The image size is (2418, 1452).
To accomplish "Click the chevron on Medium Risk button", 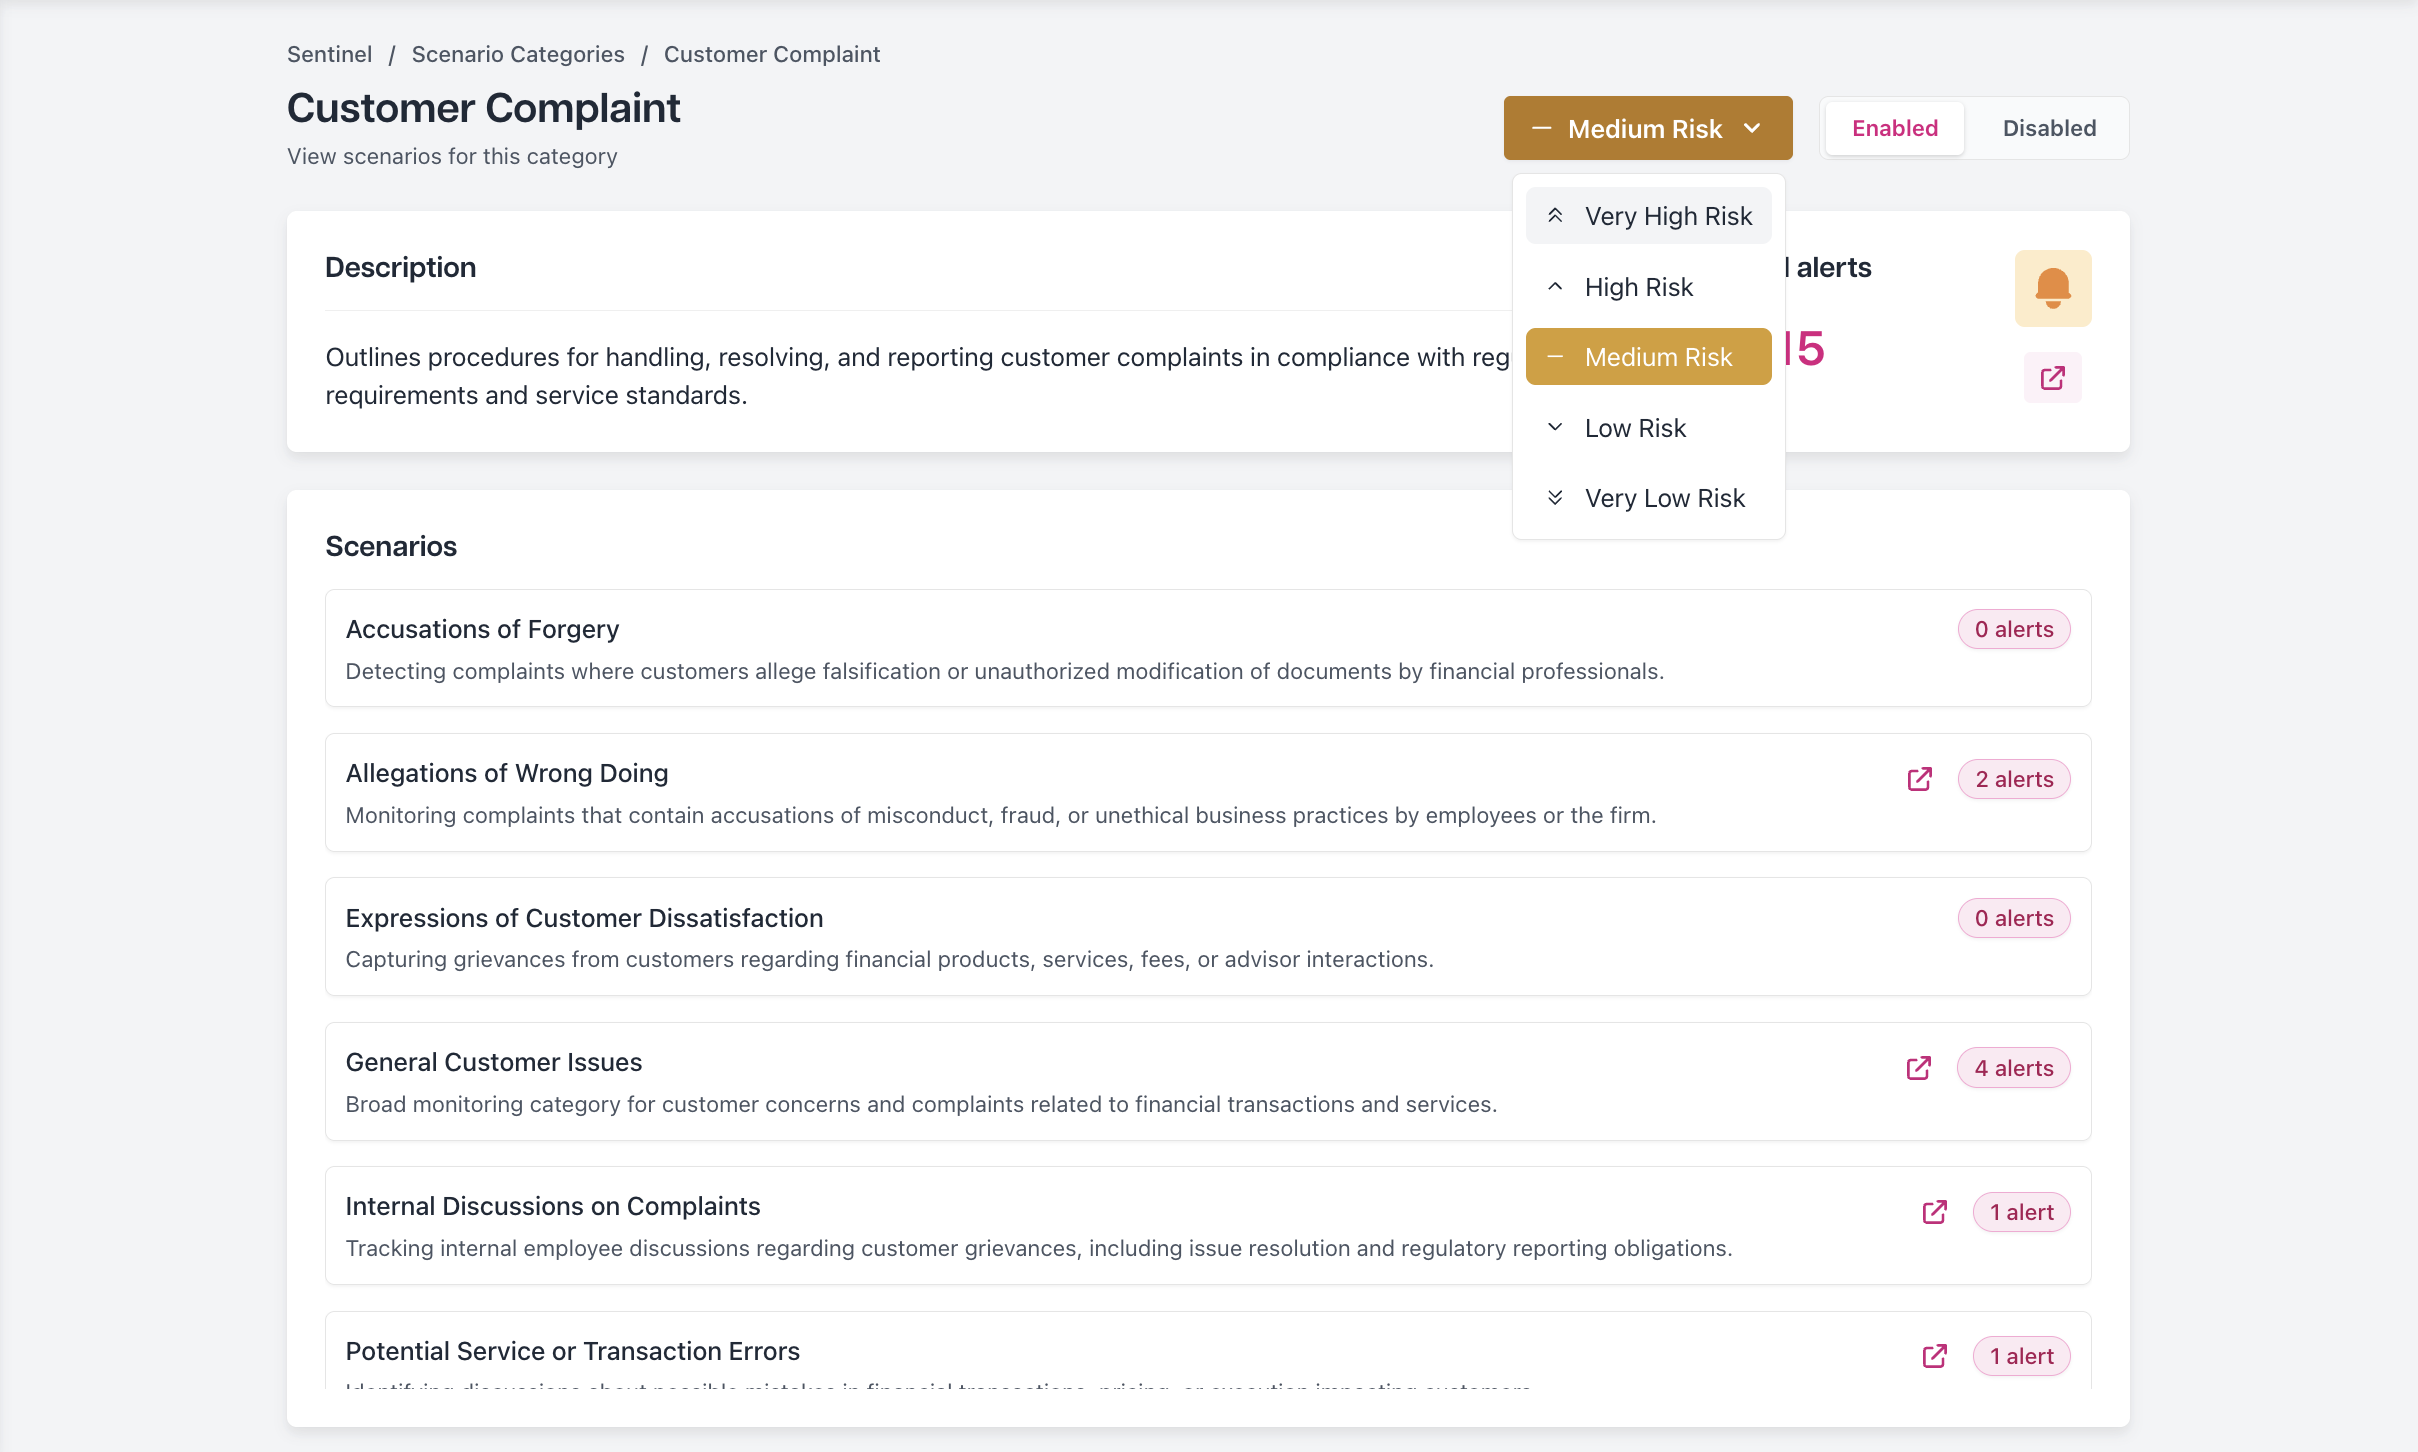I will (x=1752, y=128).
